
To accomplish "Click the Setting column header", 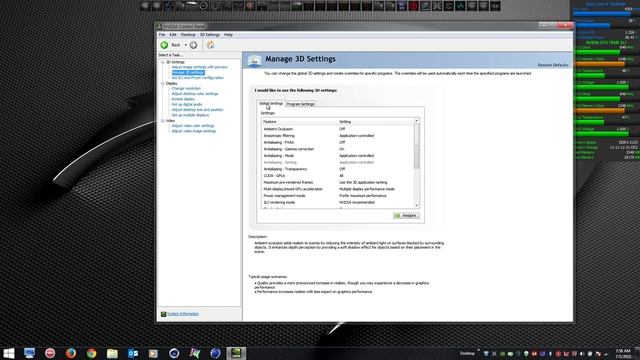I will tap(376, 122).
